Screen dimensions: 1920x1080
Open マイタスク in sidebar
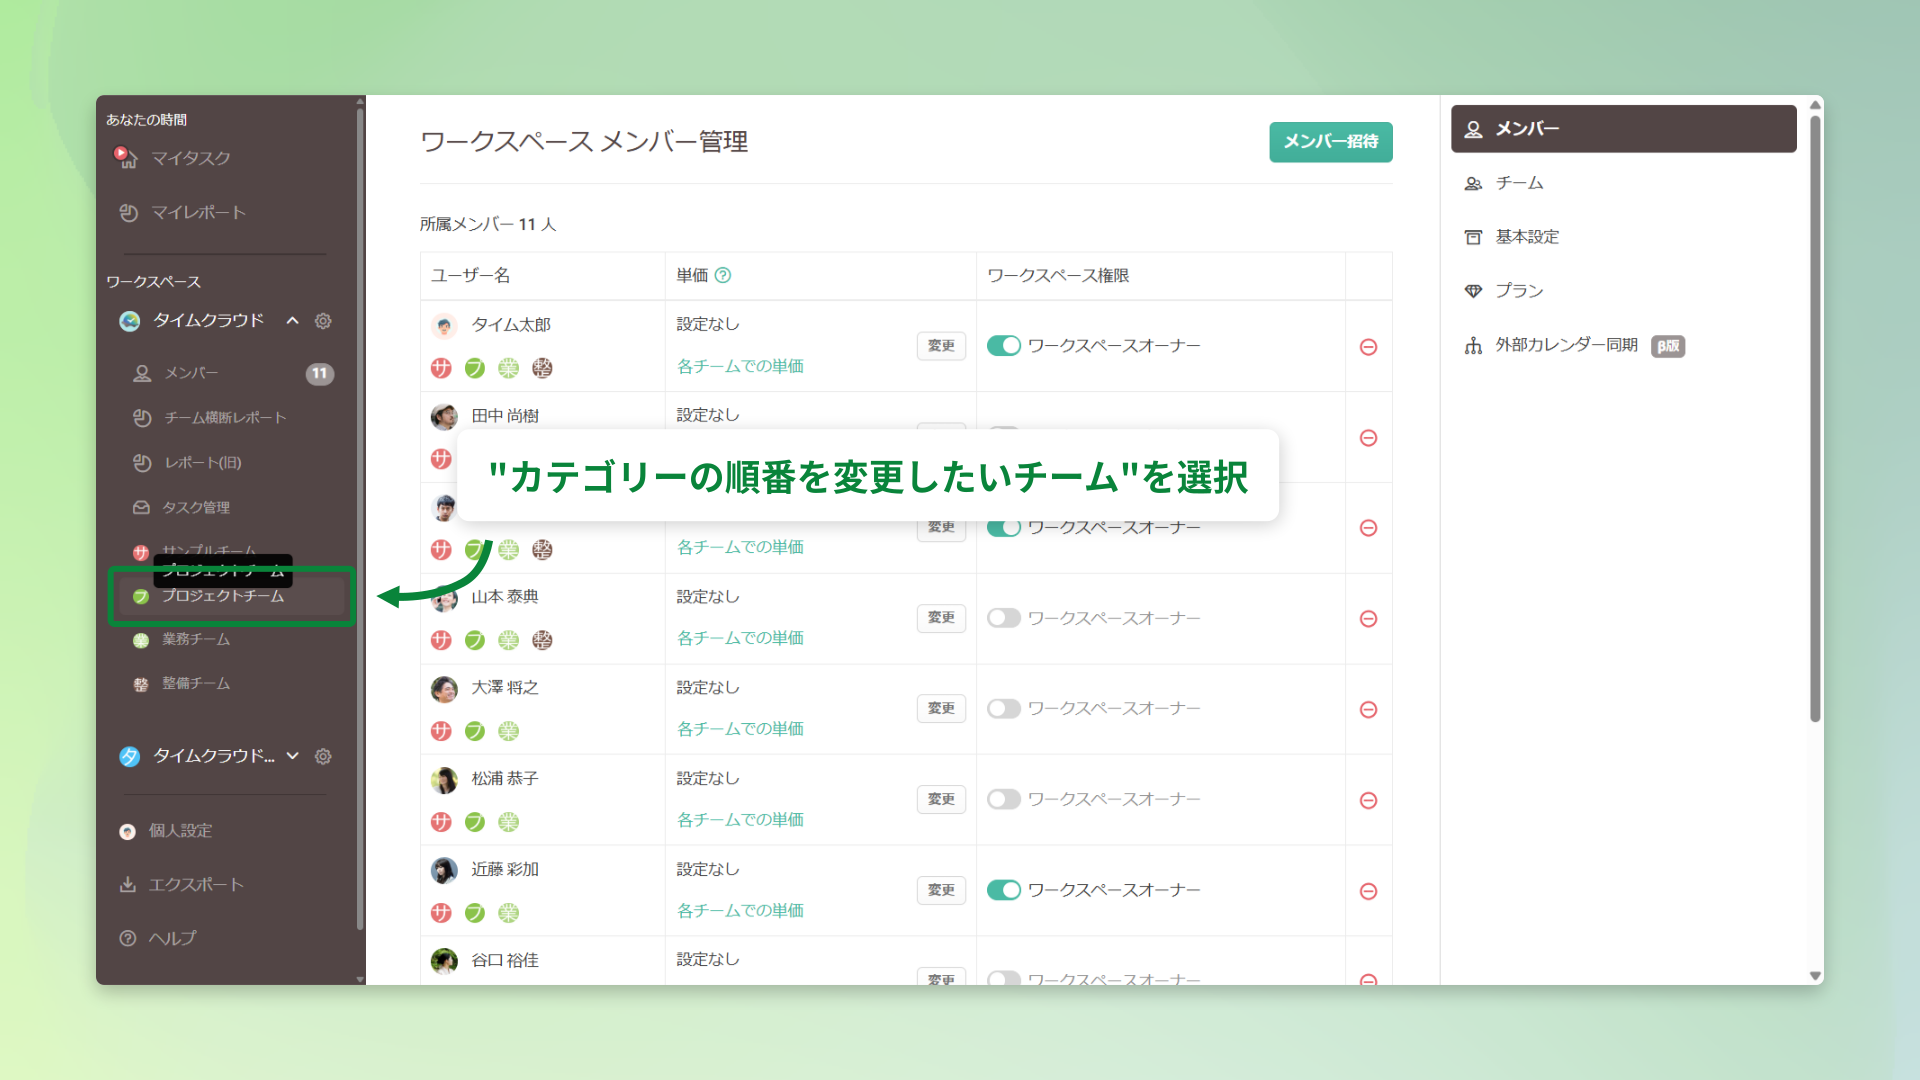coord(190,158)
